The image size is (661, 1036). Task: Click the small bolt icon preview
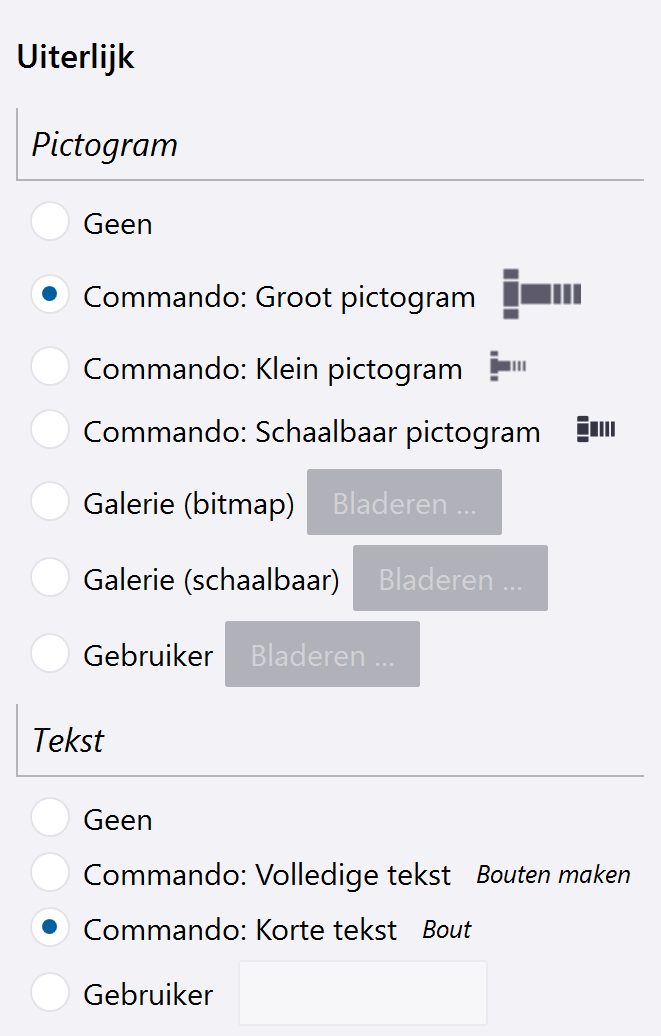(x=508, y=367)
